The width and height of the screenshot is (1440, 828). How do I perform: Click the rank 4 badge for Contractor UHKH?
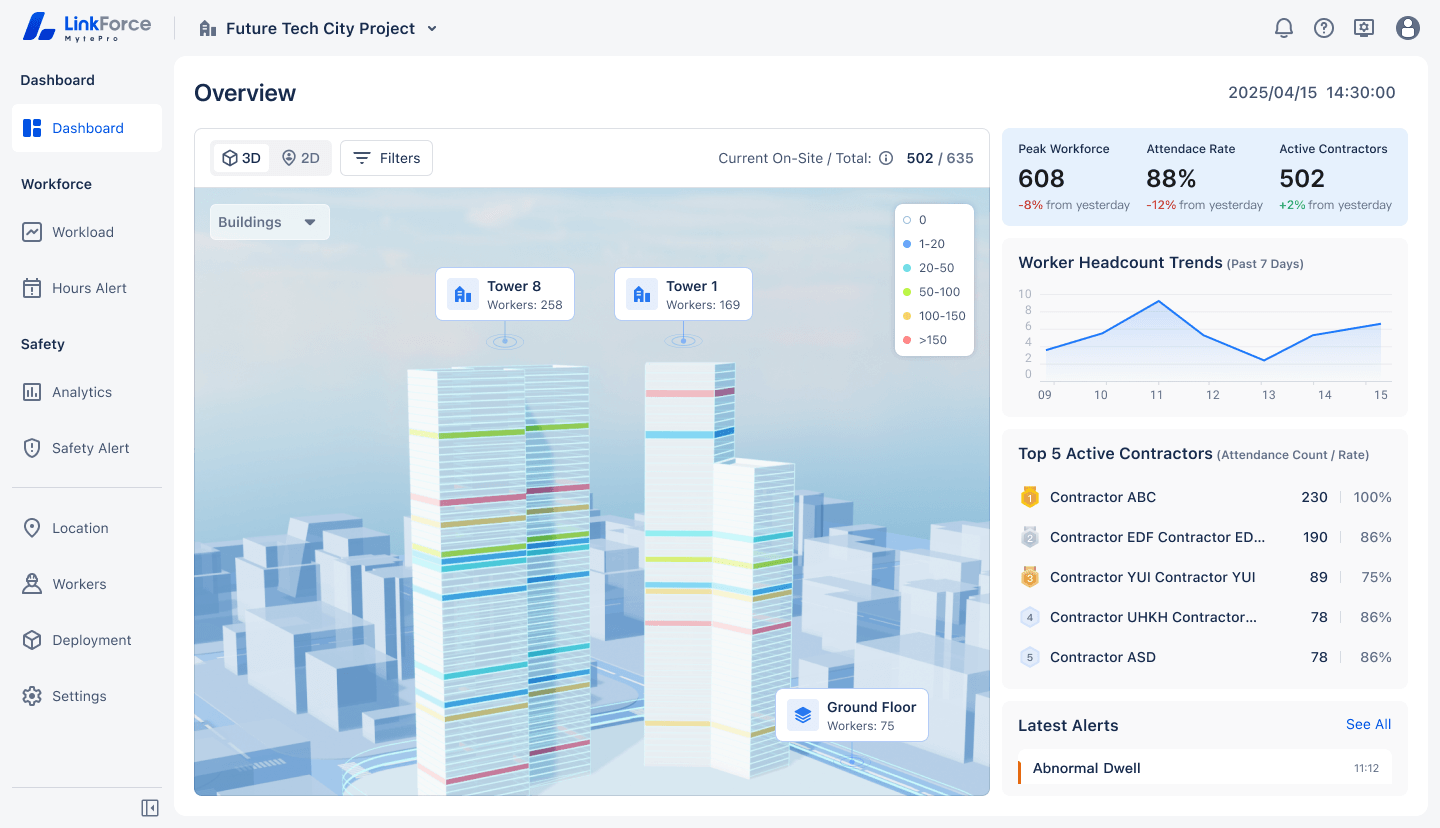click(x=1030, y=617)
